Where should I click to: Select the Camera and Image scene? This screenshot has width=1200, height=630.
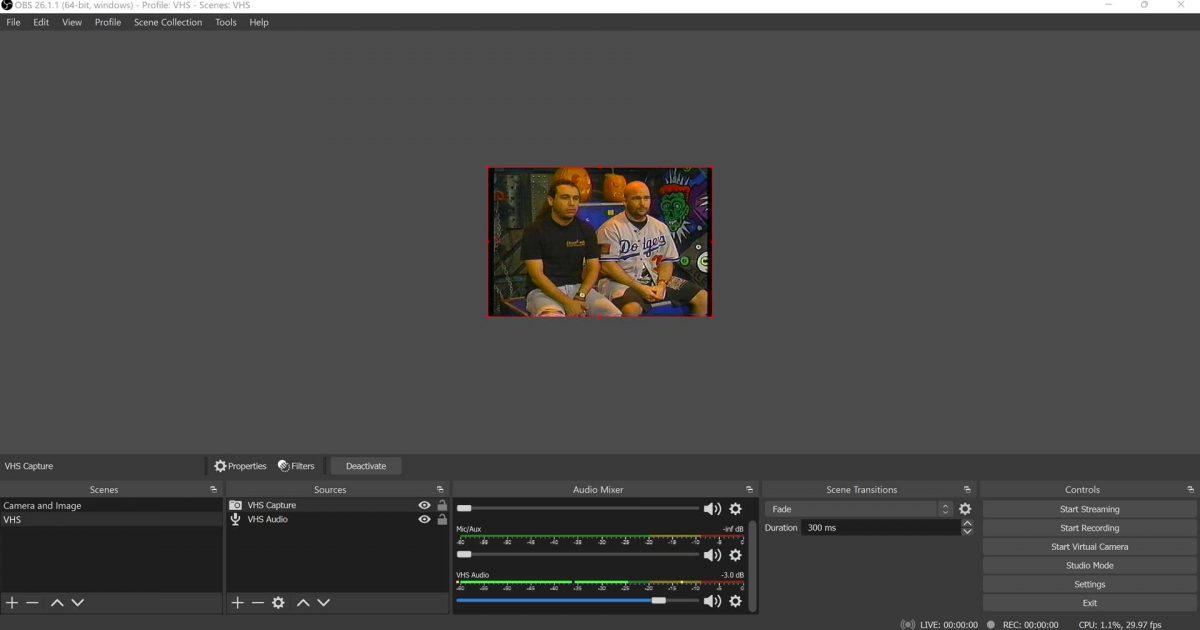42,506
